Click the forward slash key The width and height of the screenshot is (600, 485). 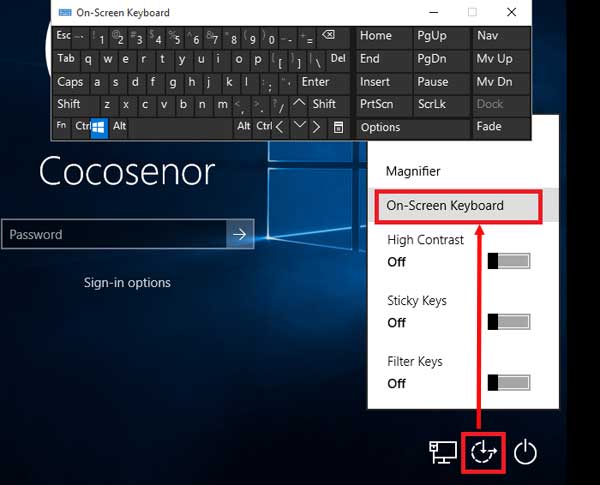279,105
